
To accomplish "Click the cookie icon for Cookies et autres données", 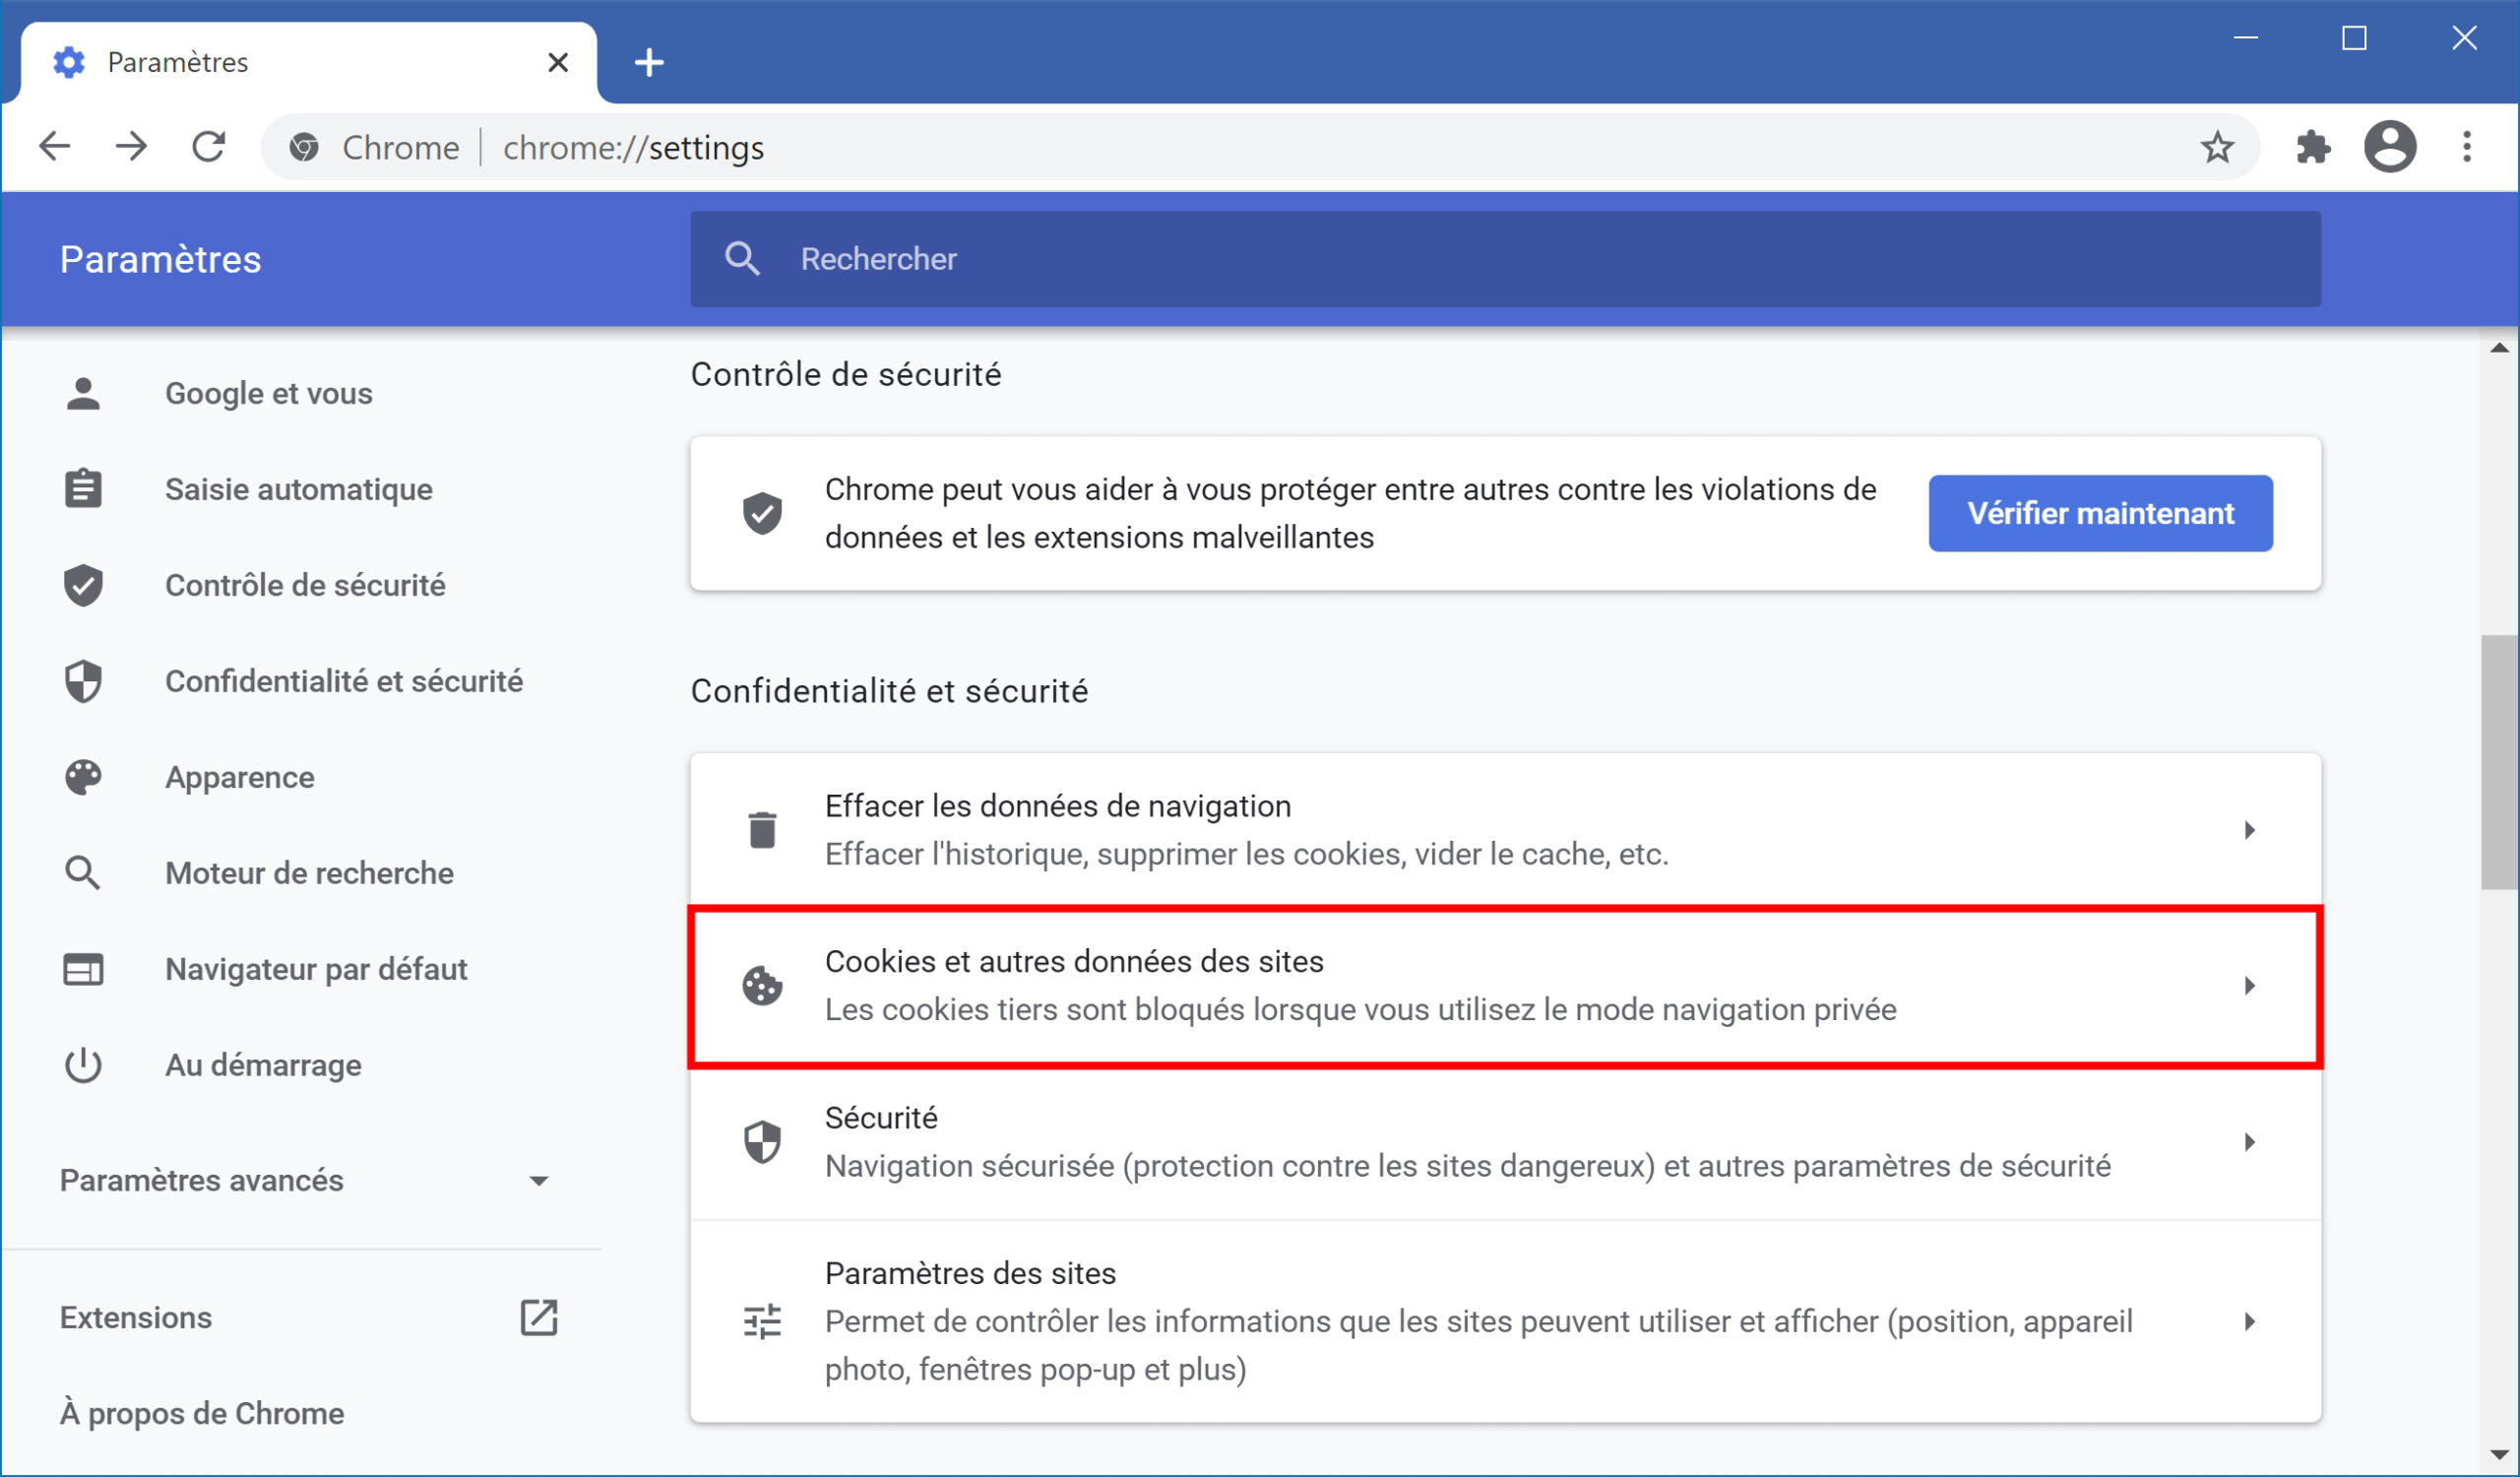I will point(762,986).
